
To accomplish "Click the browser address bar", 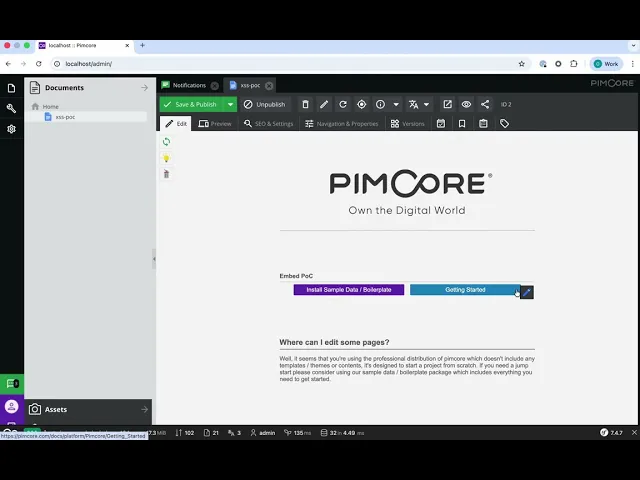I will pyautogui.click(x=286, y=64).
